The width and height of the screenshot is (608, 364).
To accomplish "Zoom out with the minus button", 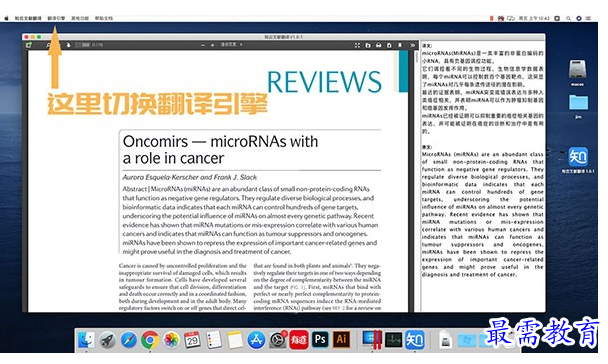I will click(203, 45).
